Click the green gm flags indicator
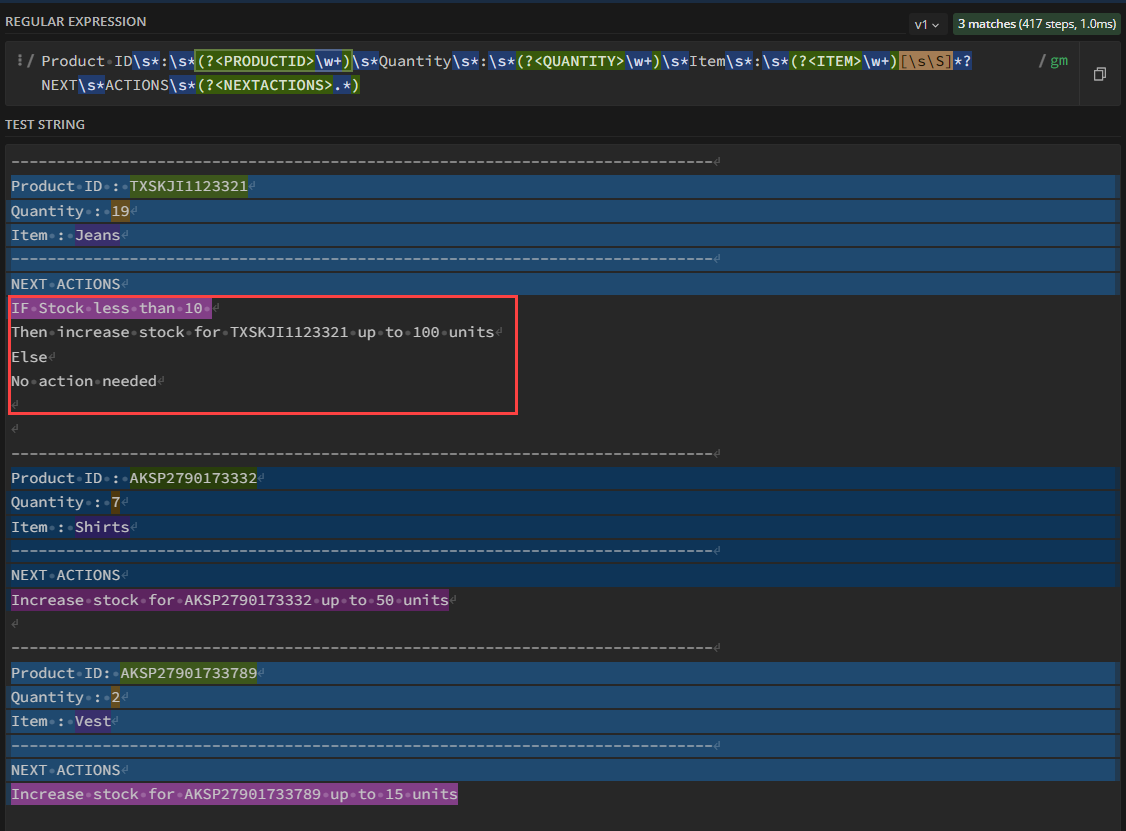This screenshot has height=831, width=1126. coord(1059,60)
